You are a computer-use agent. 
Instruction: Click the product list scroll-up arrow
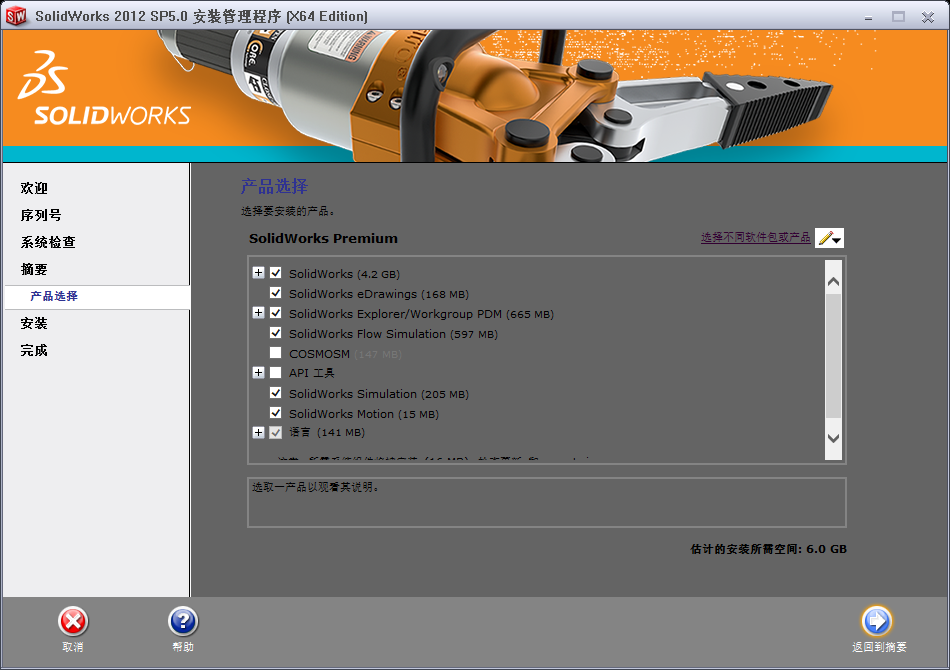tap(834, 282)
